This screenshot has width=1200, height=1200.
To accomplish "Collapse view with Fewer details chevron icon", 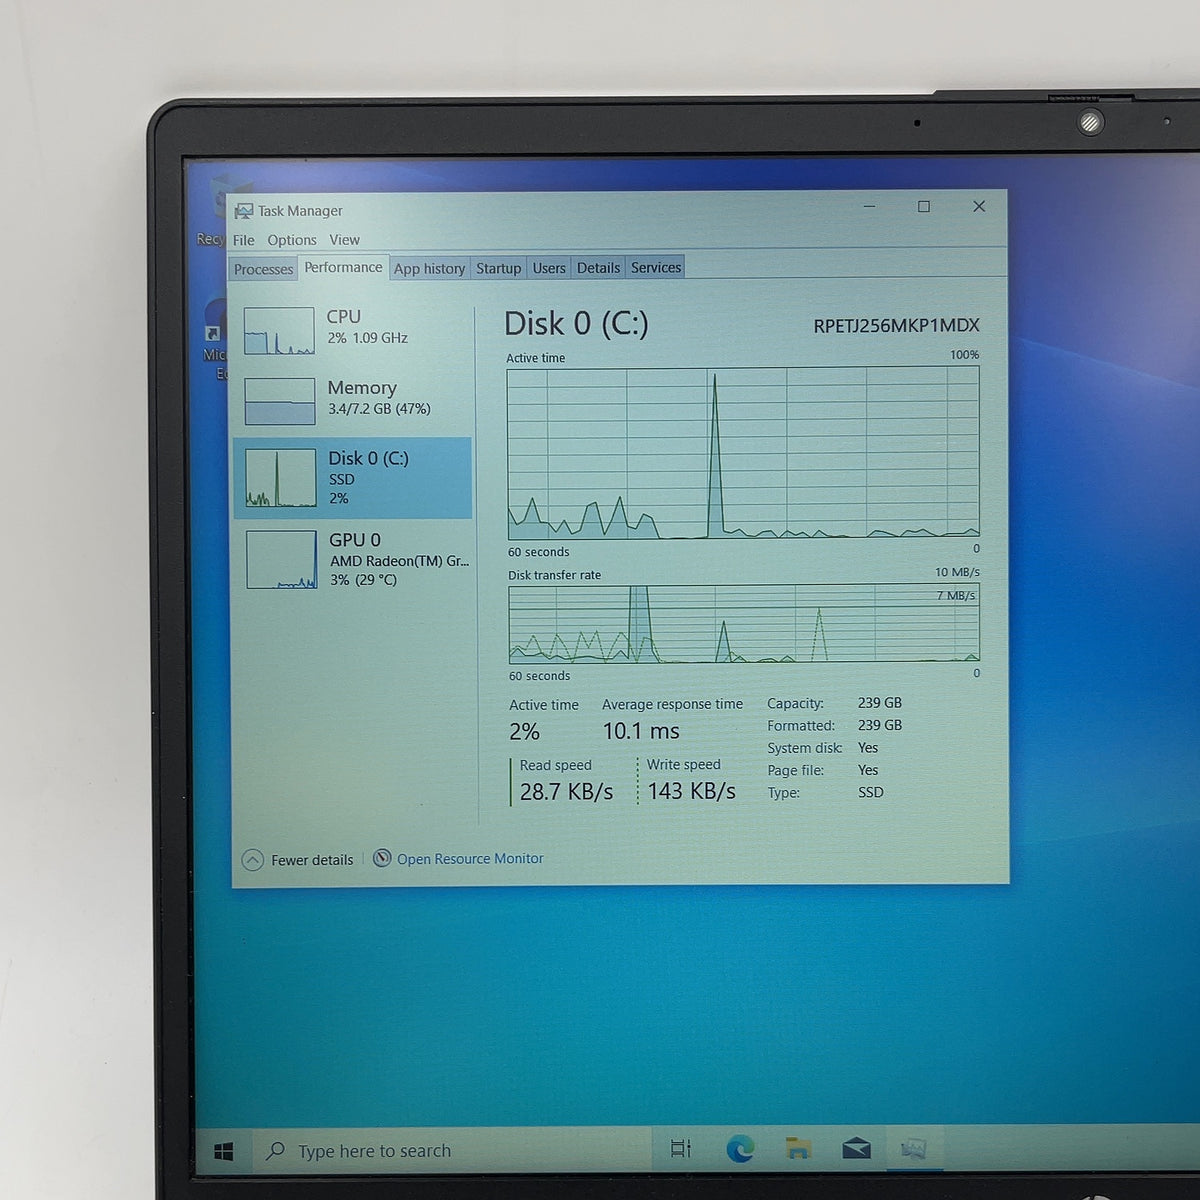I will pos(253,860).
